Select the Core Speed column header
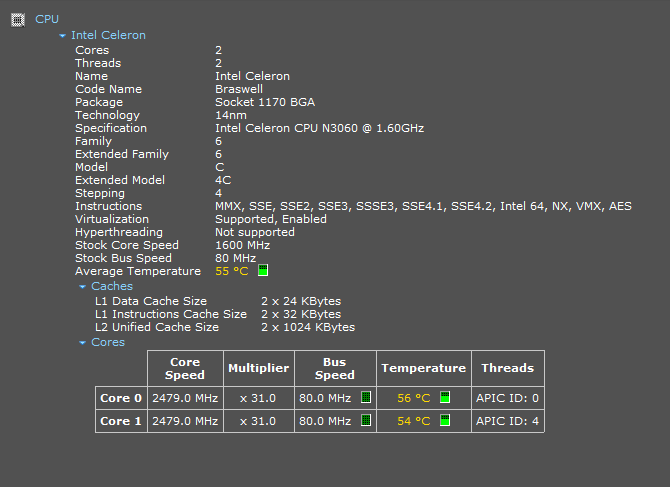This screenshot has width=670, height=487. [x=185, y=368]
